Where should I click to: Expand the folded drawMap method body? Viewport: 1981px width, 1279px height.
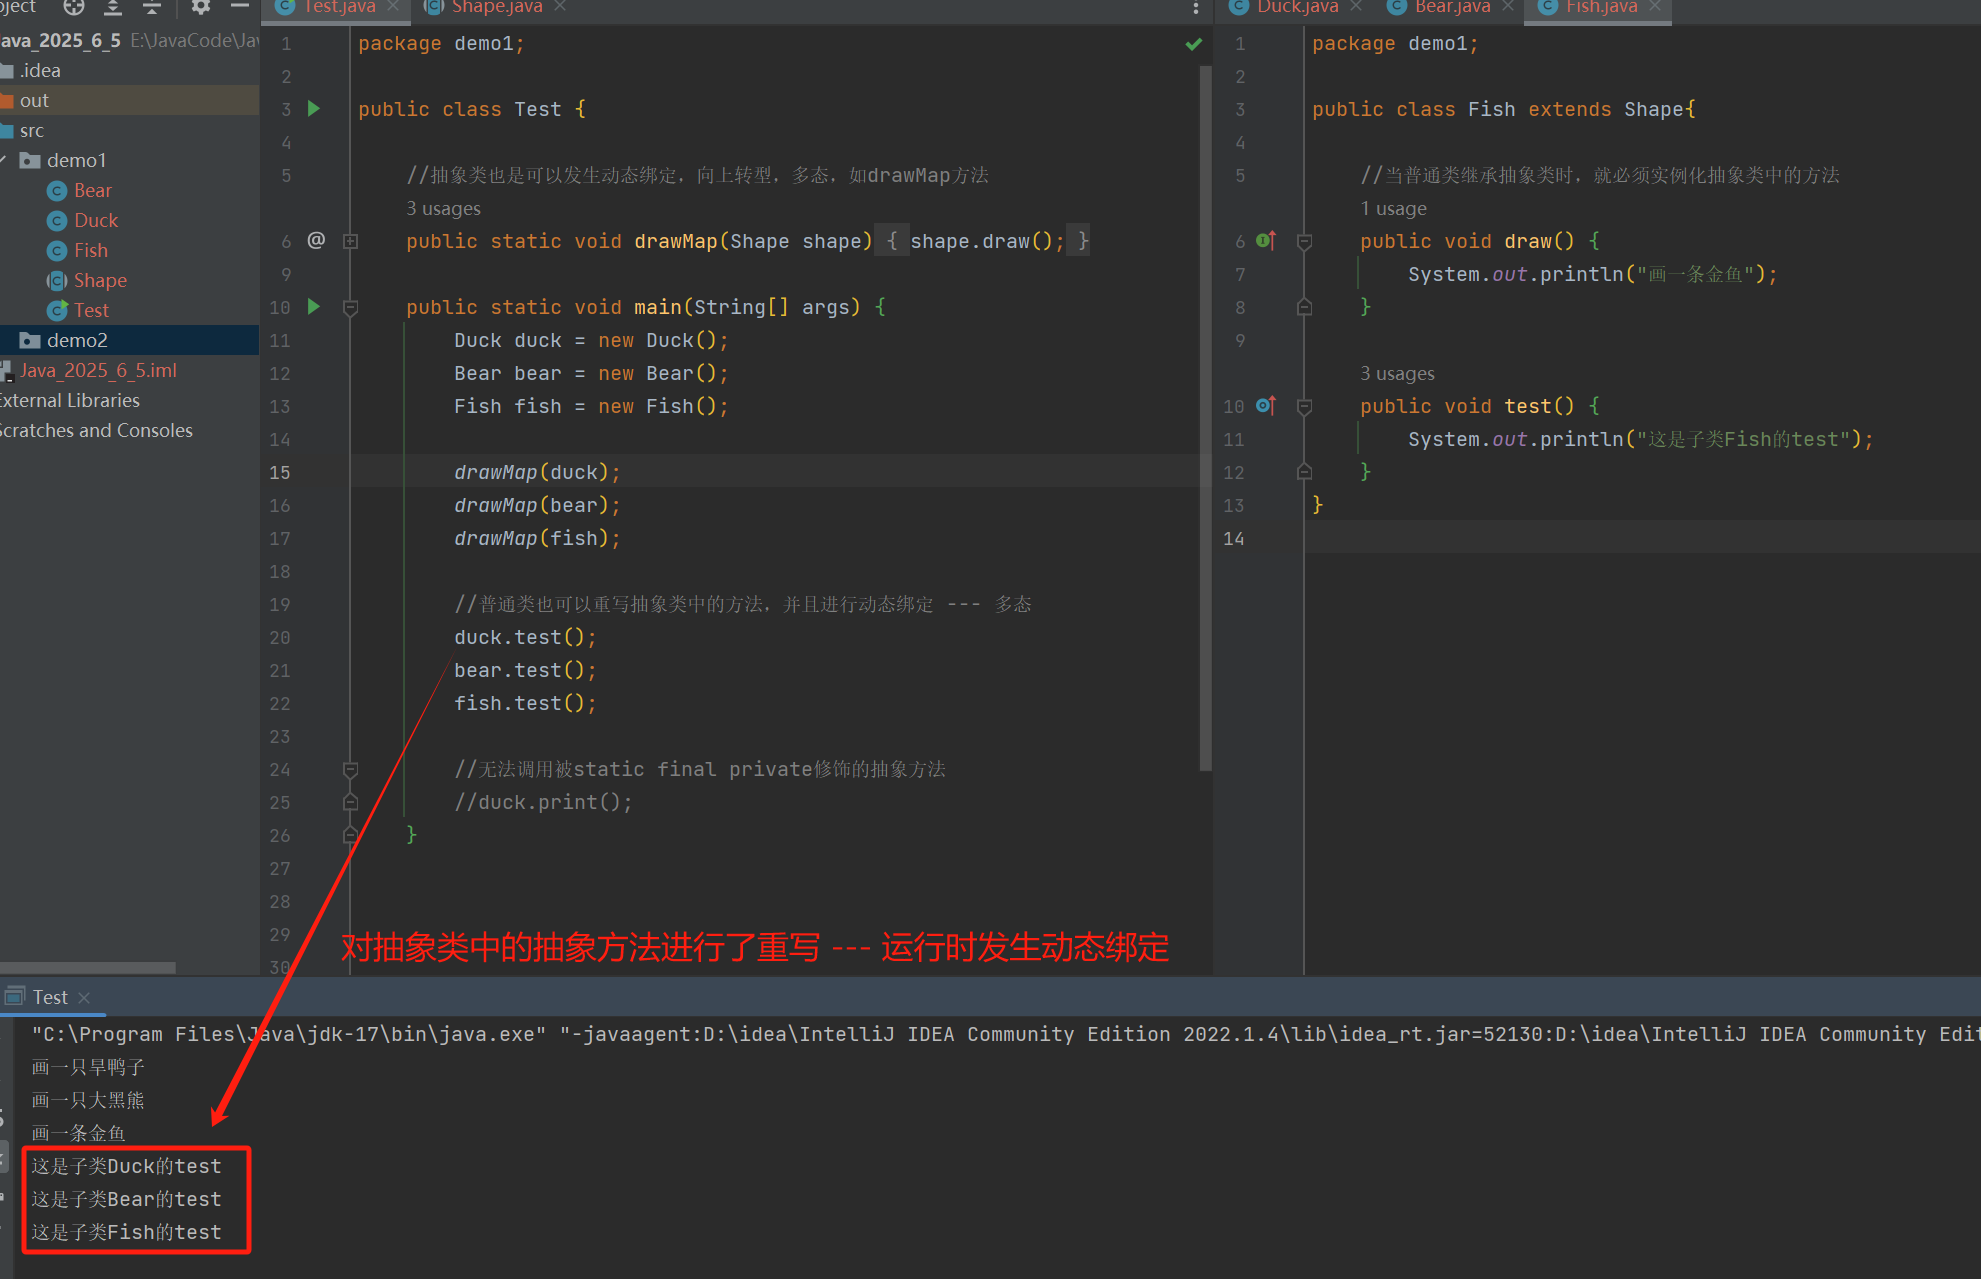tap(350, 241)
